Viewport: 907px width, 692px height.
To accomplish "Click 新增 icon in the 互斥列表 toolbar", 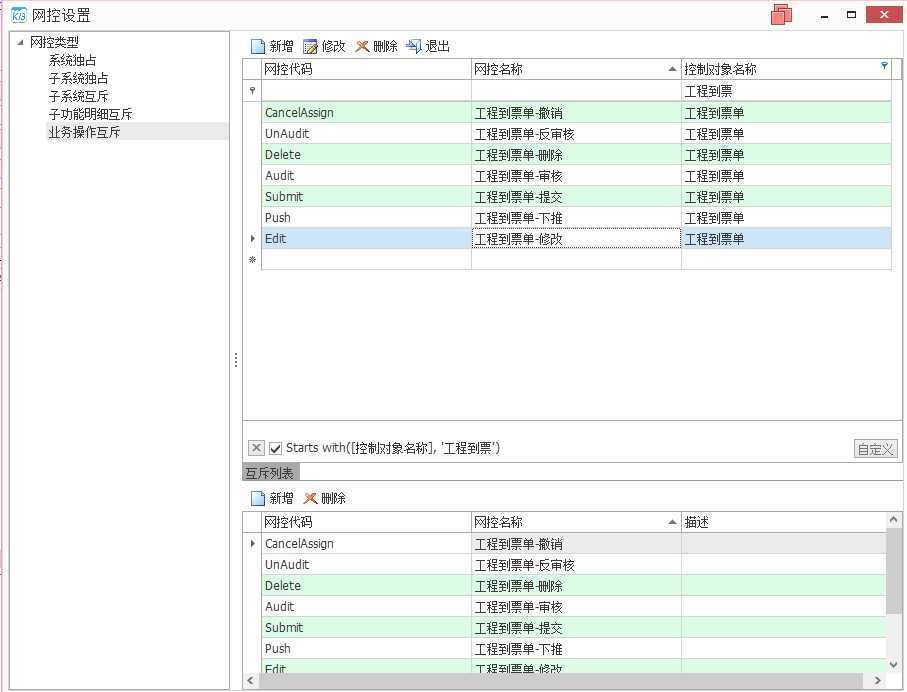I will click(x=258, y=498).
